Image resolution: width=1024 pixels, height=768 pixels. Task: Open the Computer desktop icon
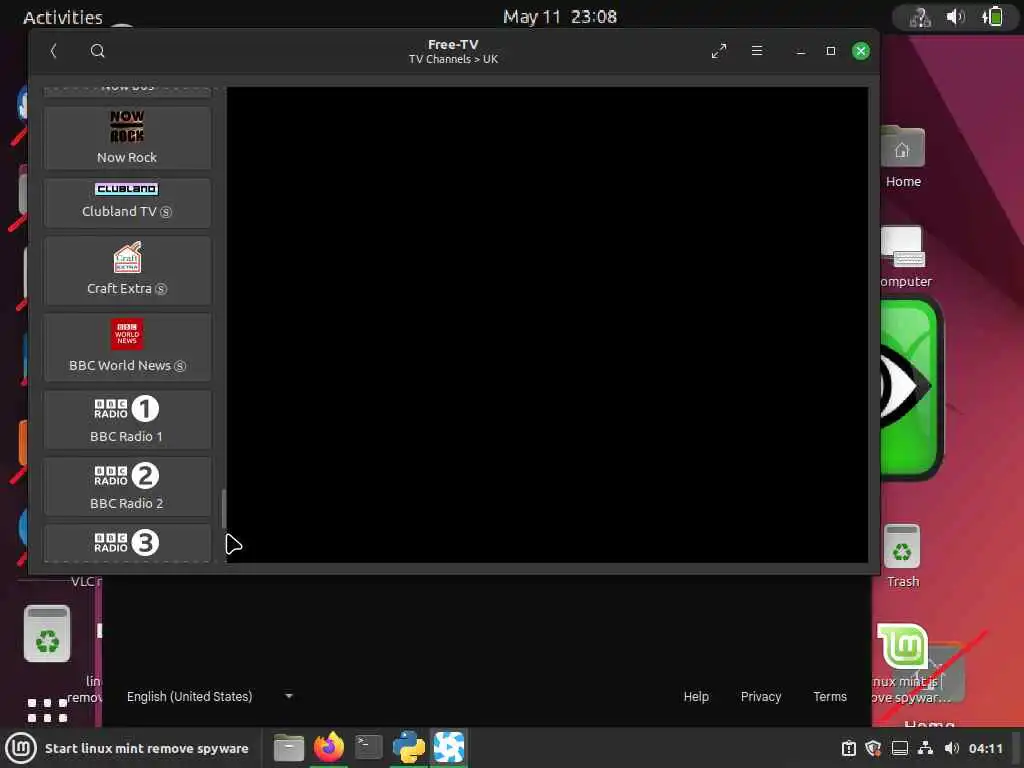coord(904,257)
